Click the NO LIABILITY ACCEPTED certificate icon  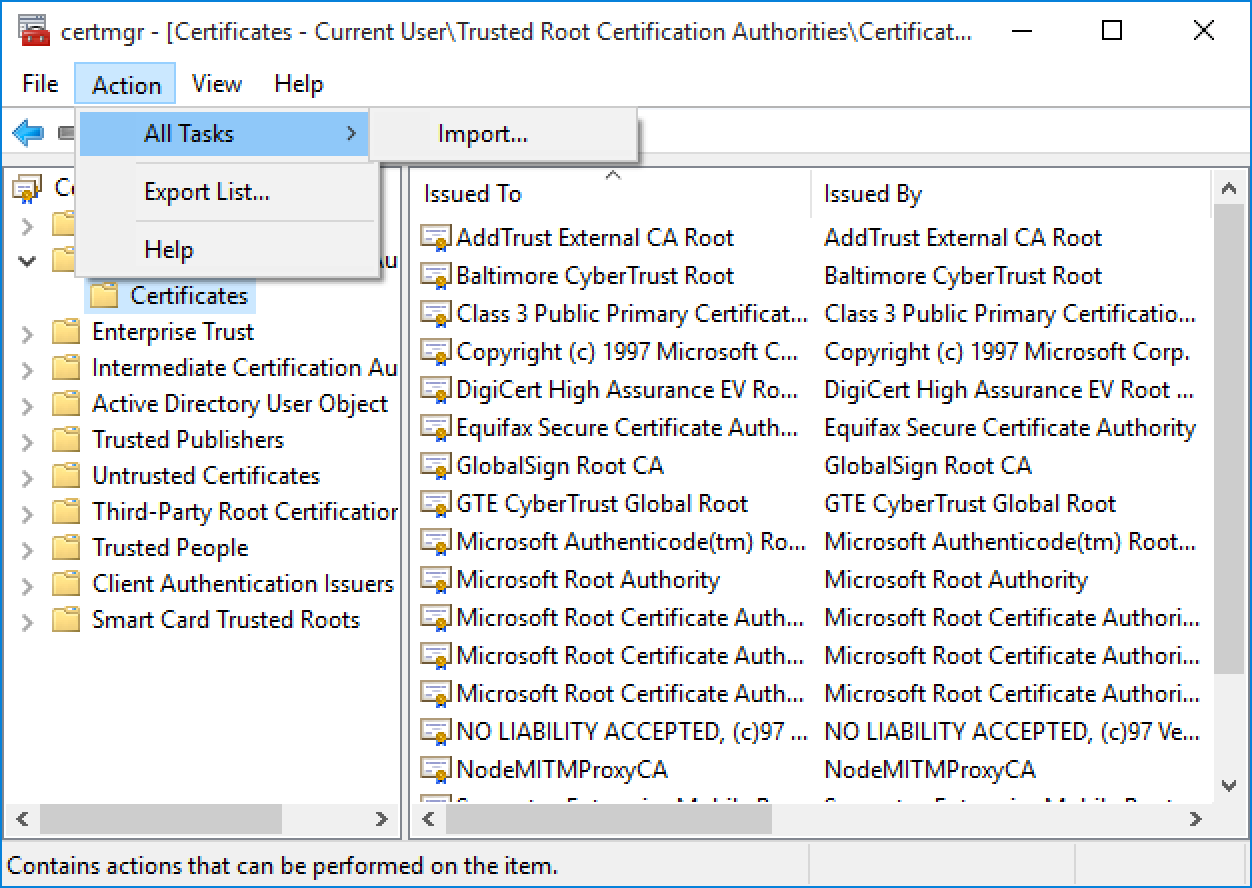(436, 732)
